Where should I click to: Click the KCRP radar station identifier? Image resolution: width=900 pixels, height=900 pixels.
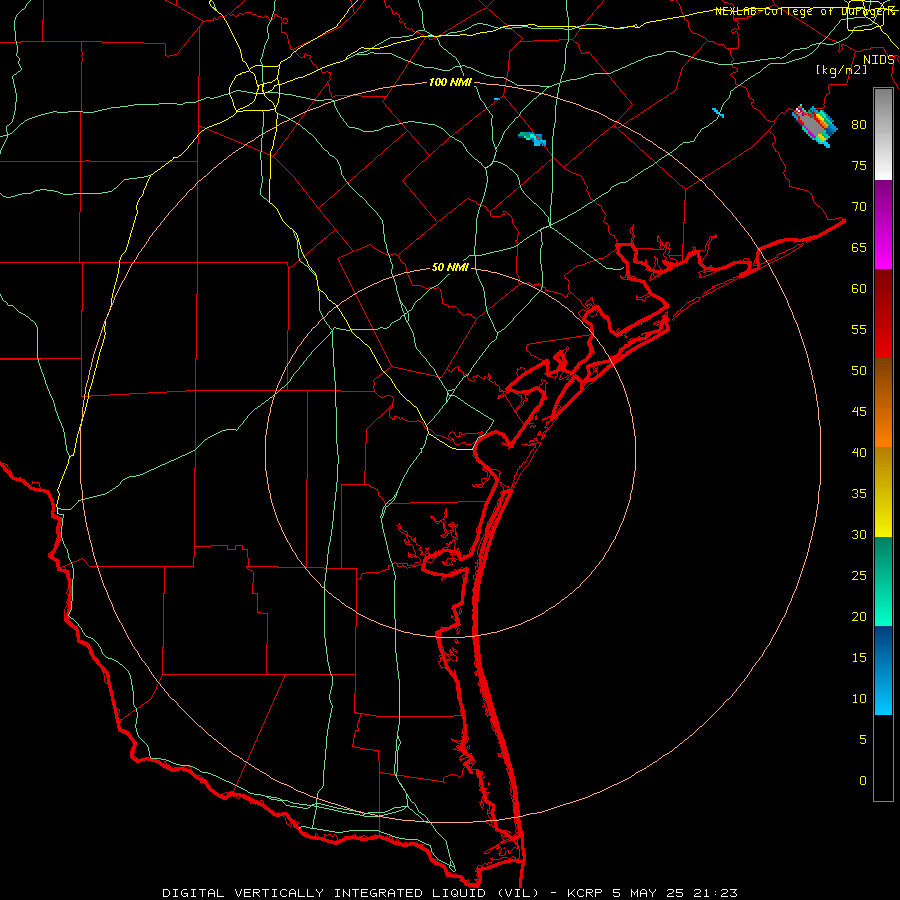(x=585, y=893)
